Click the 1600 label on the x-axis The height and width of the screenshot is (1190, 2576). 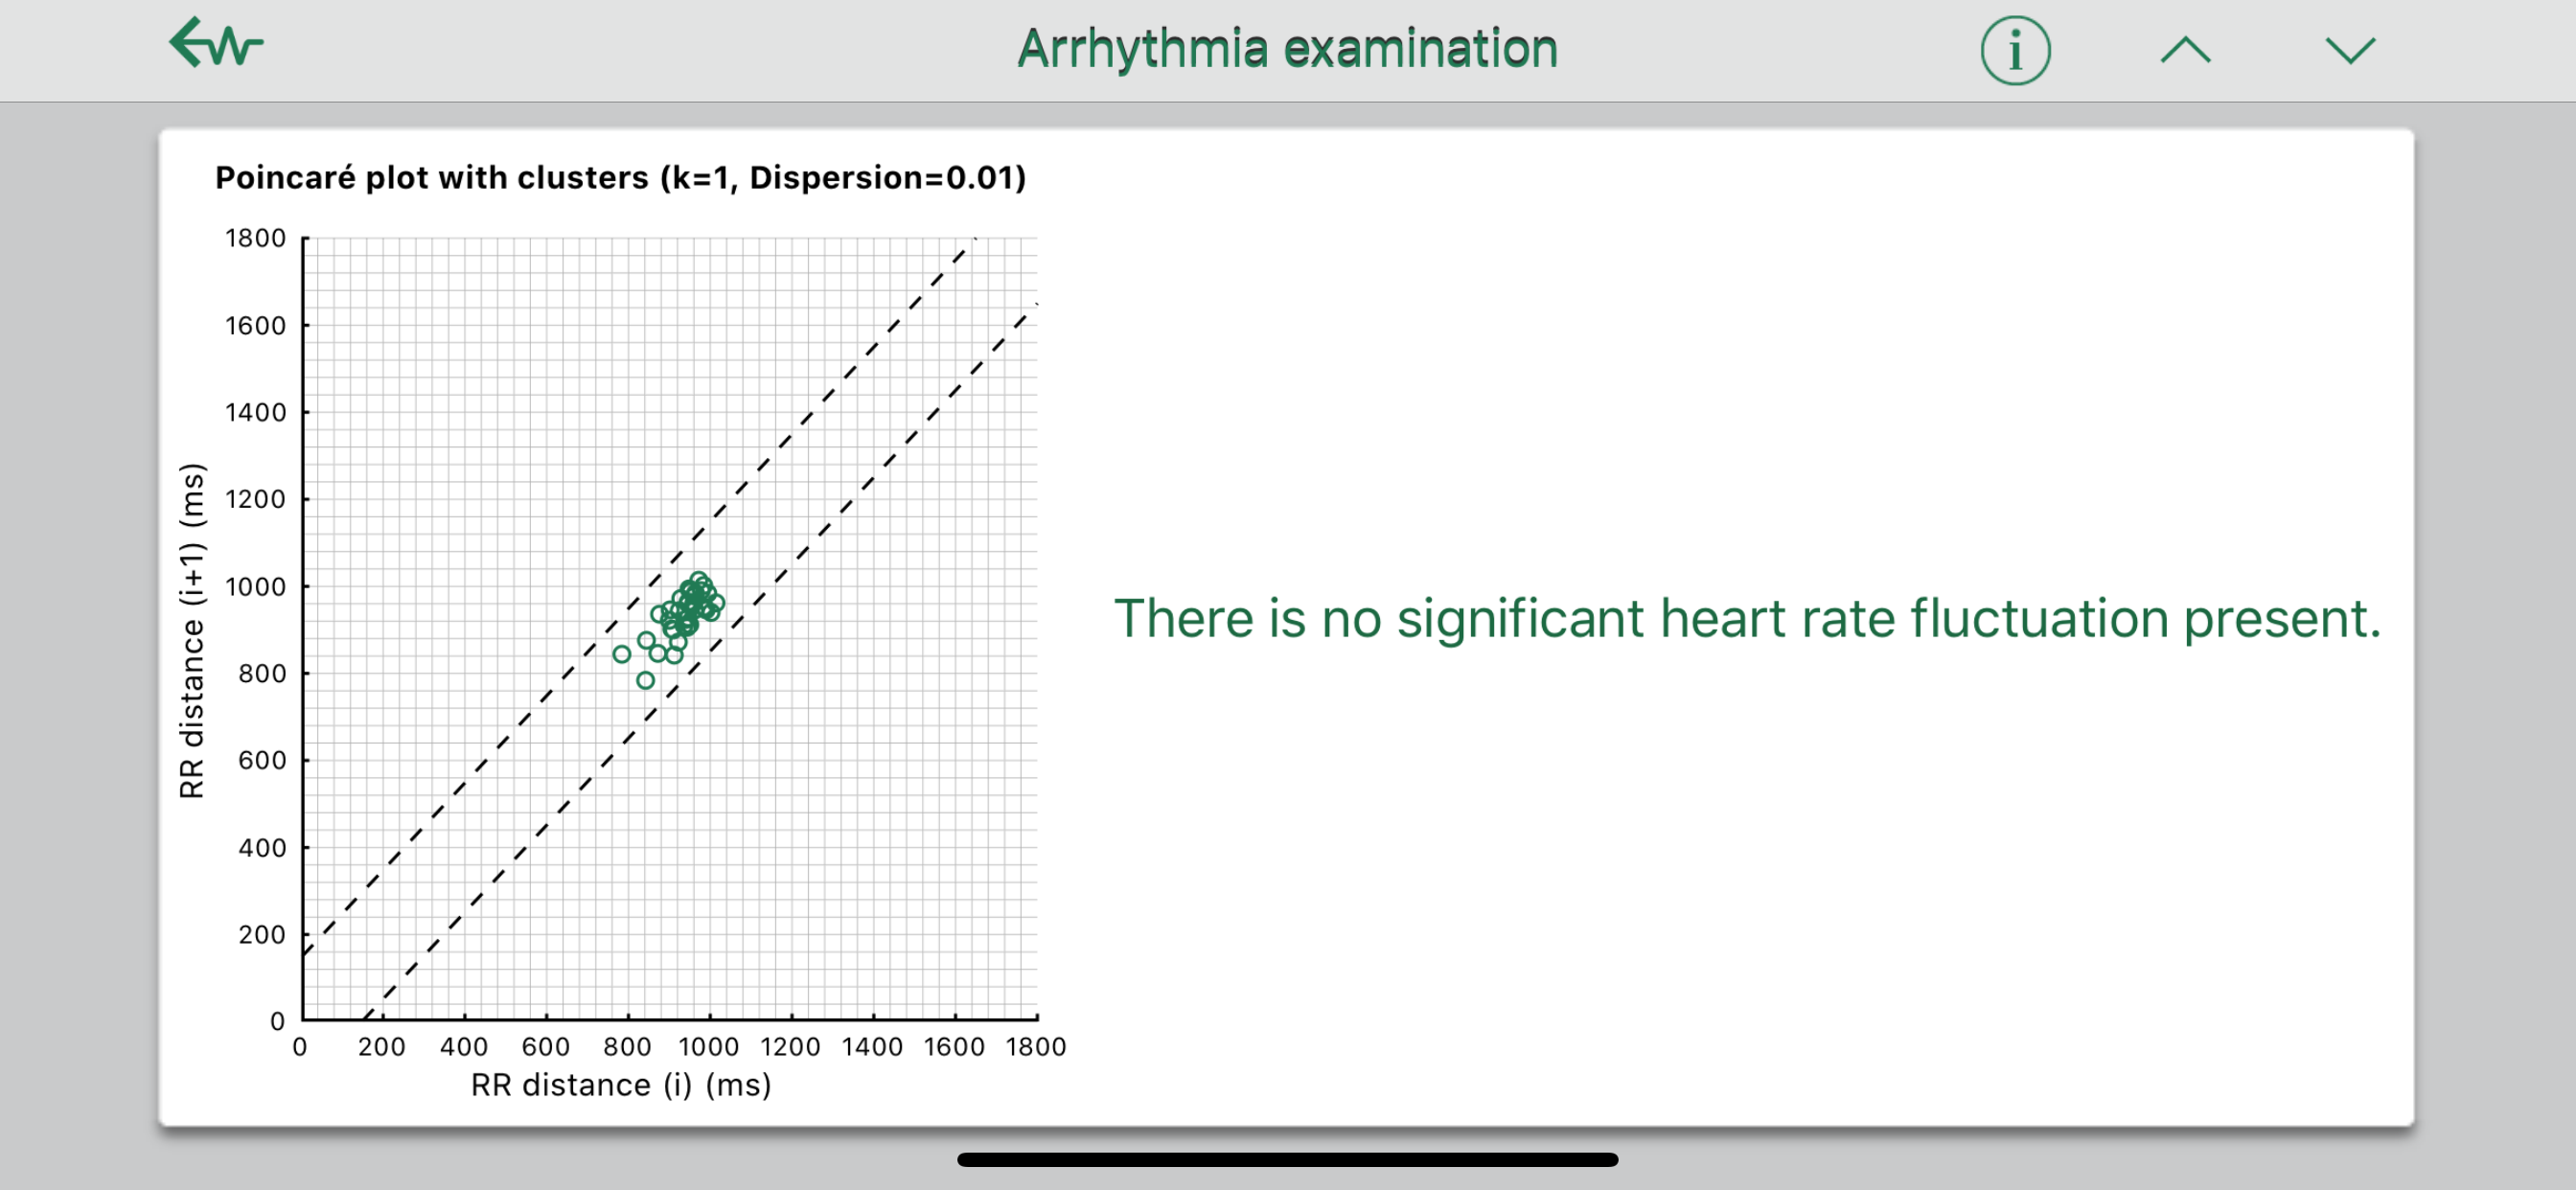click(x=954, y=1047)
